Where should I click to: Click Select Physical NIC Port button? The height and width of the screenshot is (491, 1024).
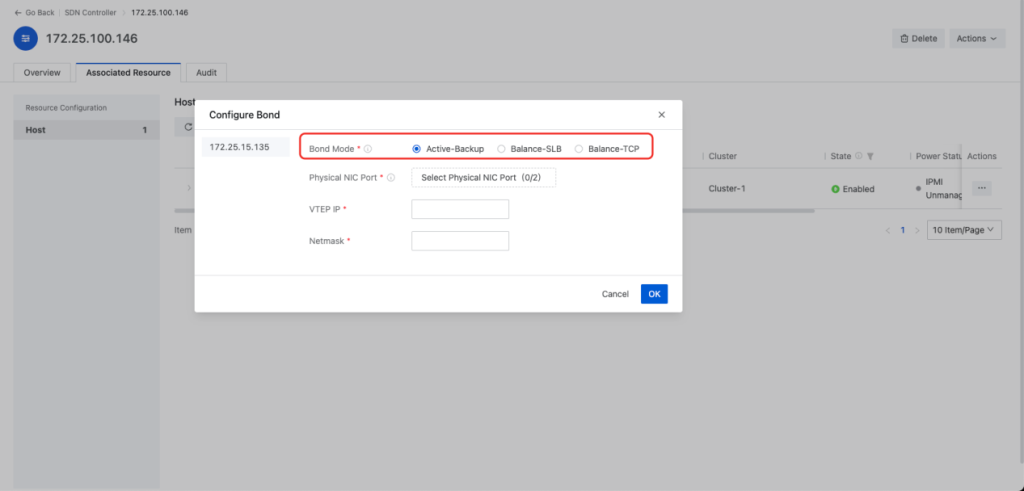[x=483, y=178]
